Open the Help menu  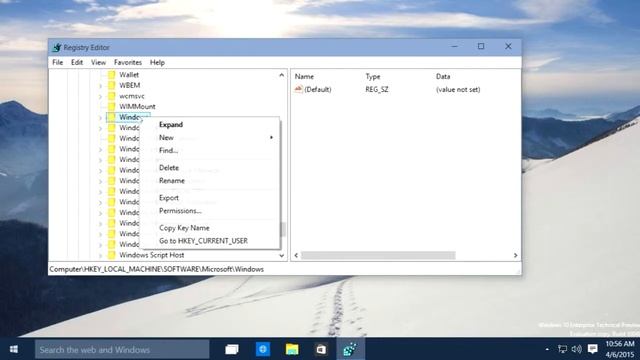tap(157, 62)
